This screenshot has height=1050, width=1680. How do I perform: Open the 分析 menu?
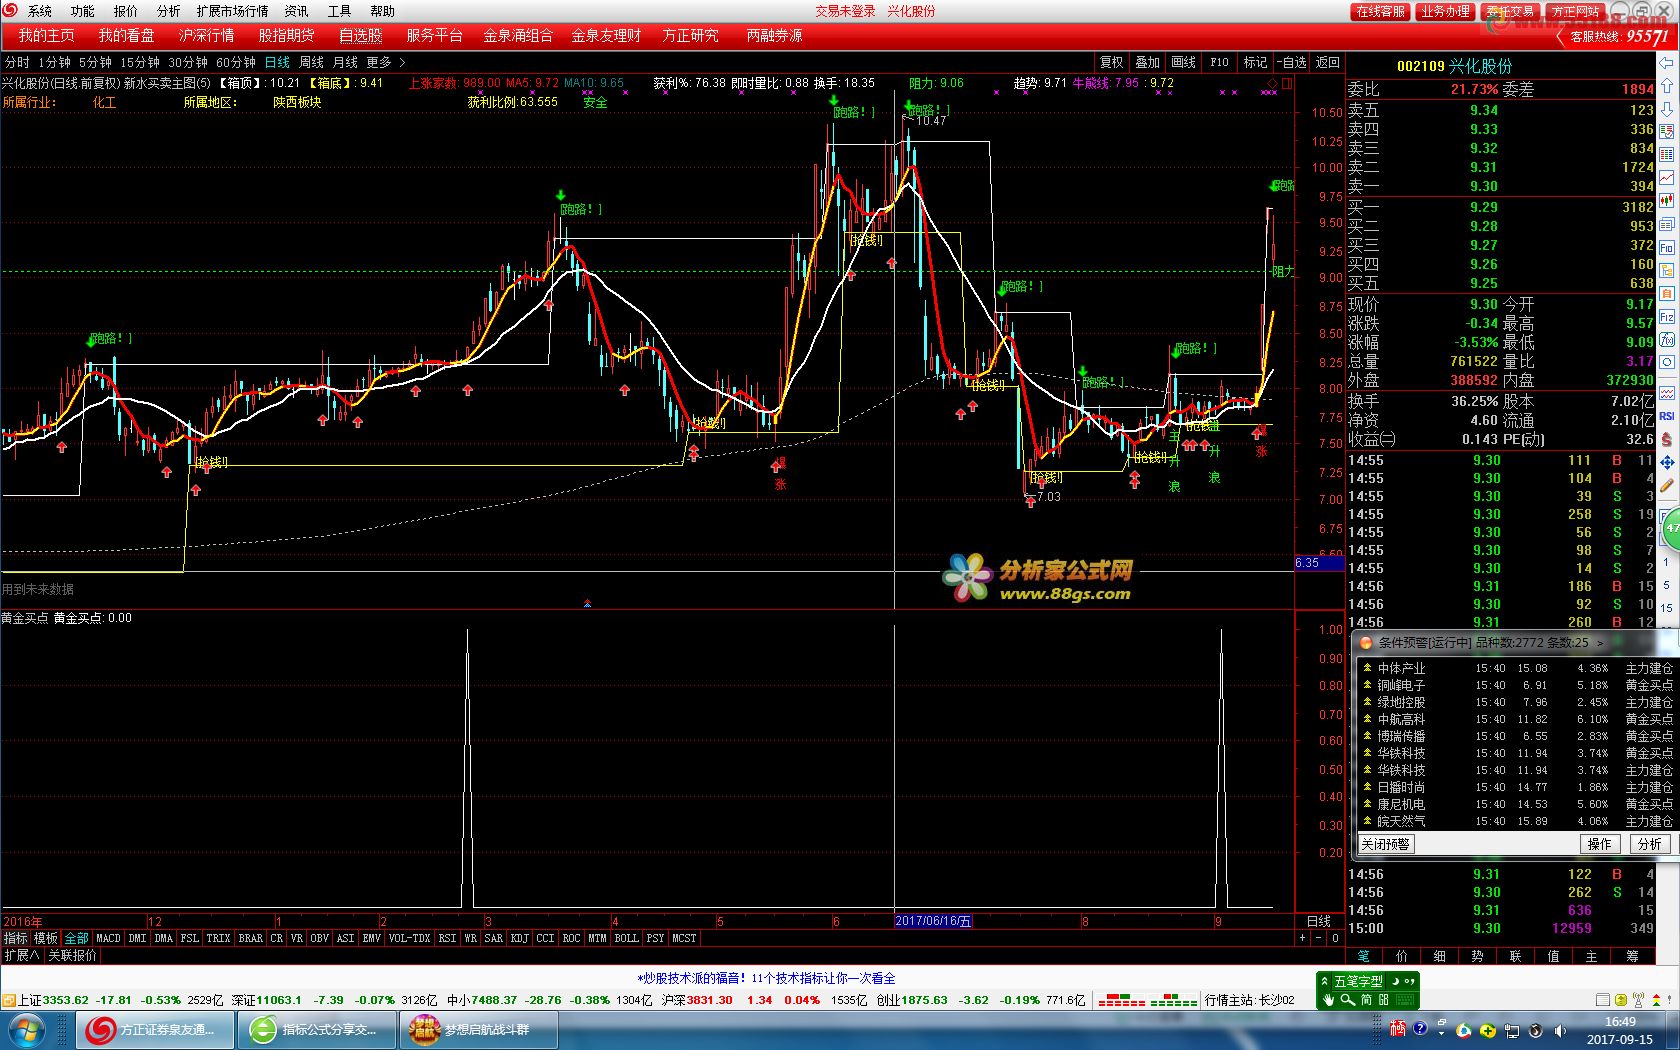click(x=169, y=11)
